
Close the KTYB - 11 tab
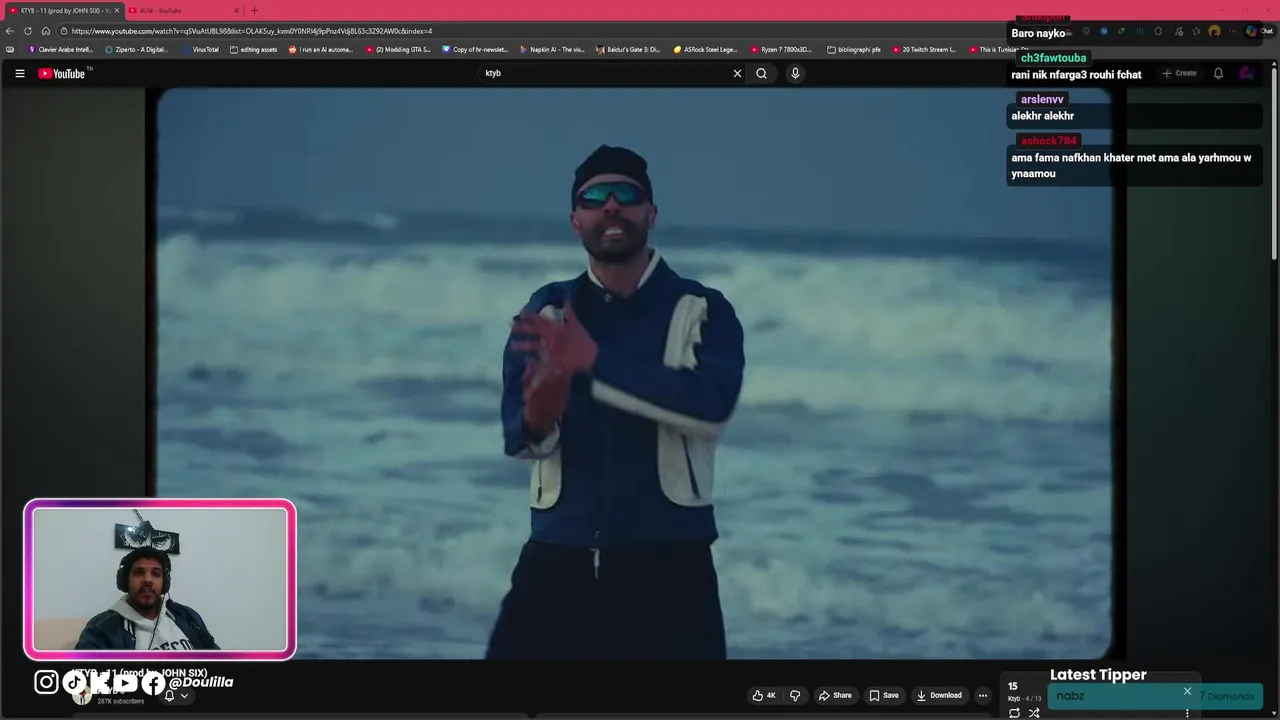(116, 10)
